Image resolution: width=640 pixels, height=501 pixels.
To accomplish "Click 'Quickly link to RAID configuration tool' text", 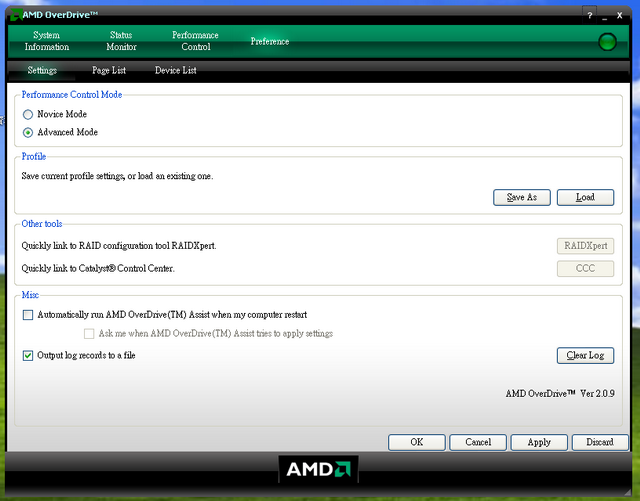I will 119,246.
